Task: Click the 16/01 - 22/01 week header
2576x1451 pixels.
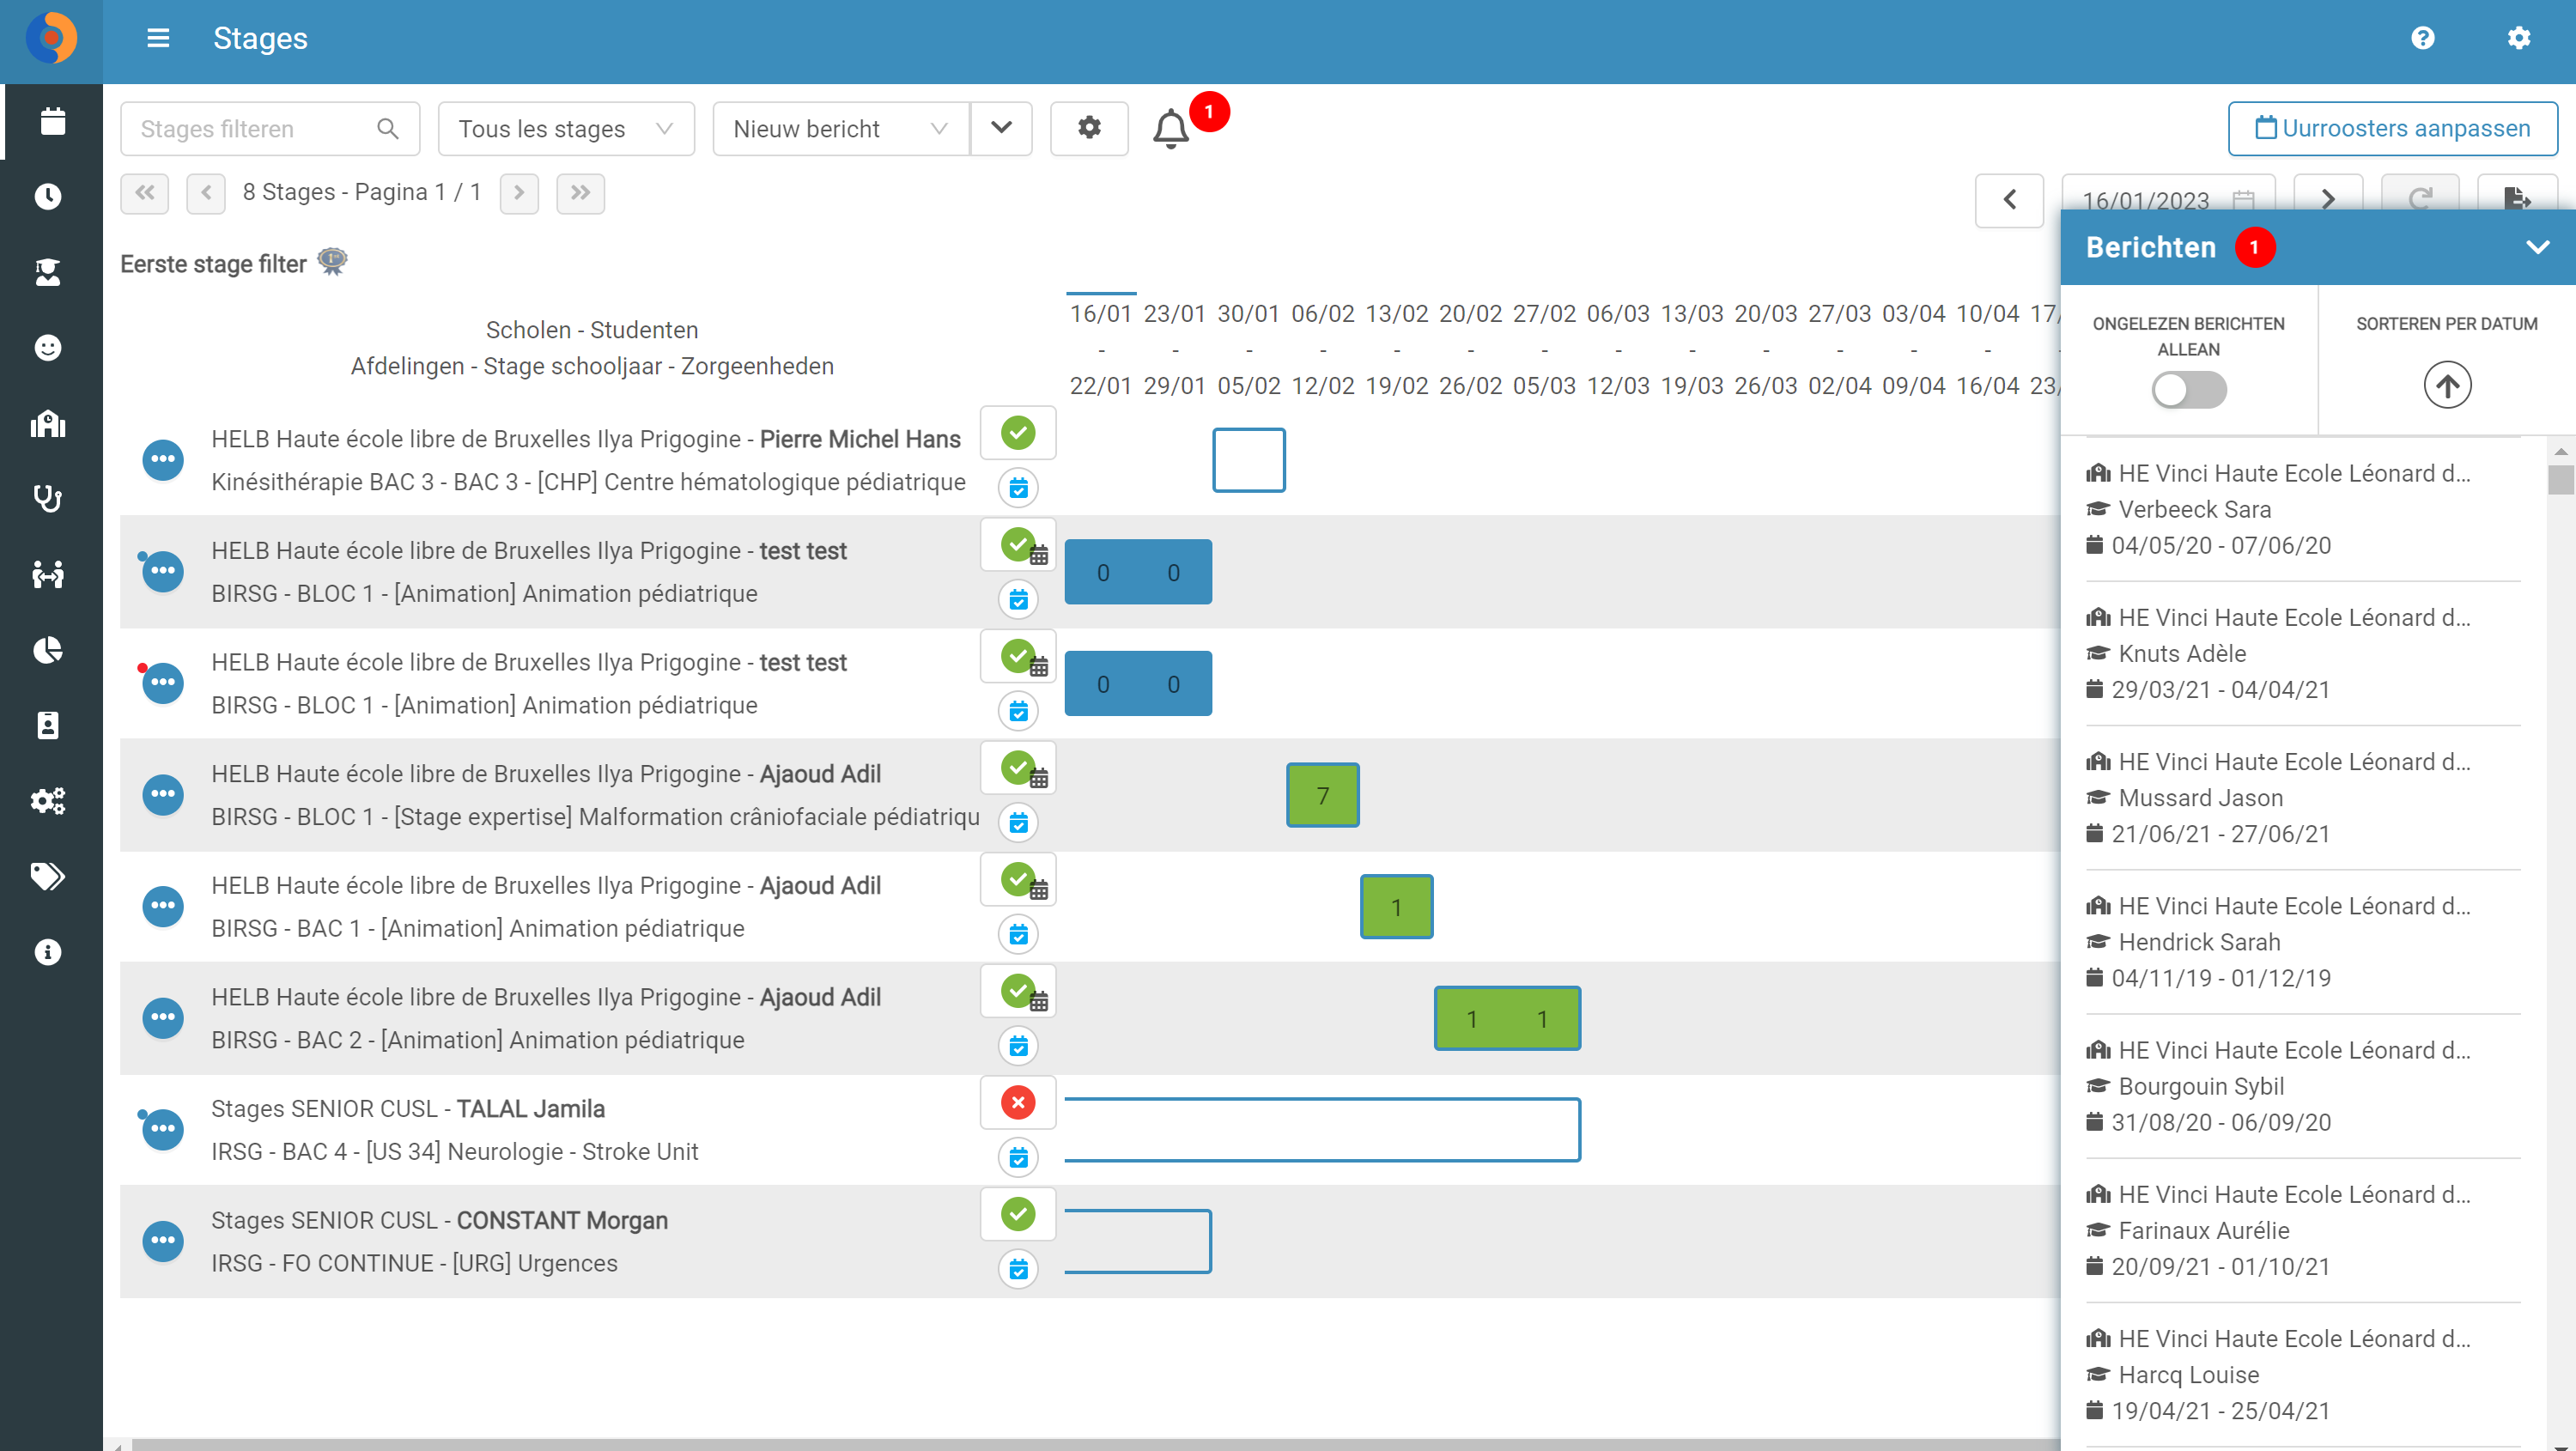Action: point(1101,349)
